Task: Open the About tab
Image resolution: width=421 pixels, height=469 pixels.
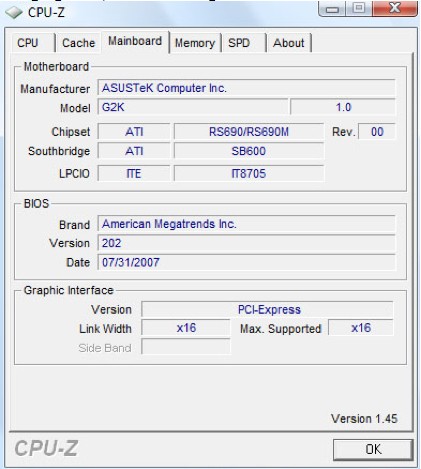Action: [289, 43]
